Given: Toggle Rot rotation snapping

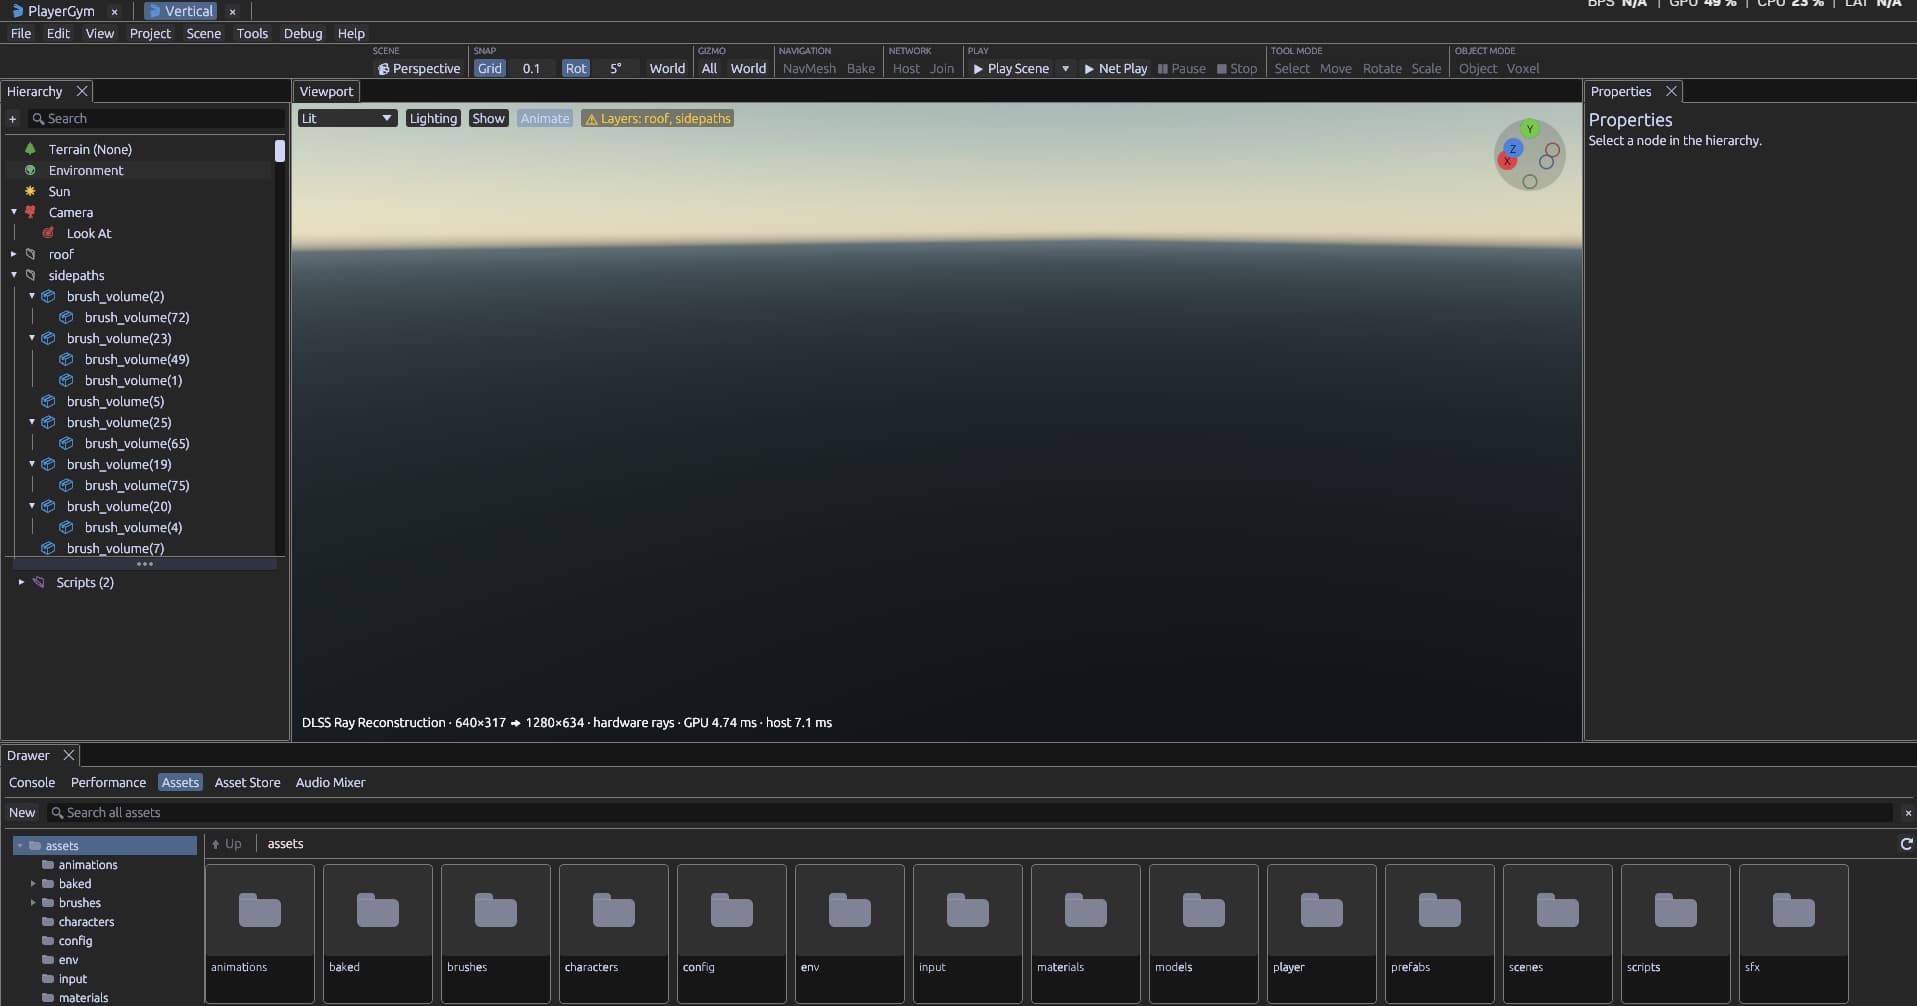Looking at the screenshot, I should pyautogui.click(x=576, y=69).
